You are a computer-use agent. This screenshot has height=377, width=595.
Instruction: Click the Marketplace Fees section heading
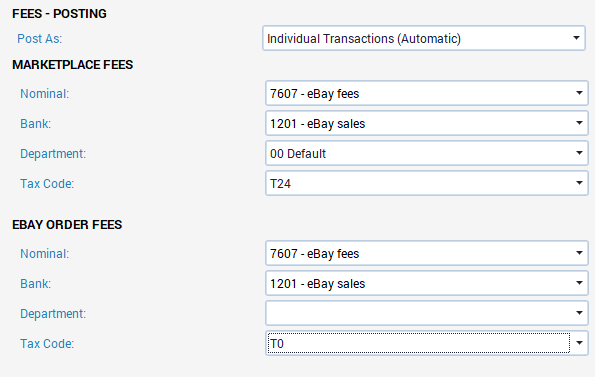tap(72, 65)
